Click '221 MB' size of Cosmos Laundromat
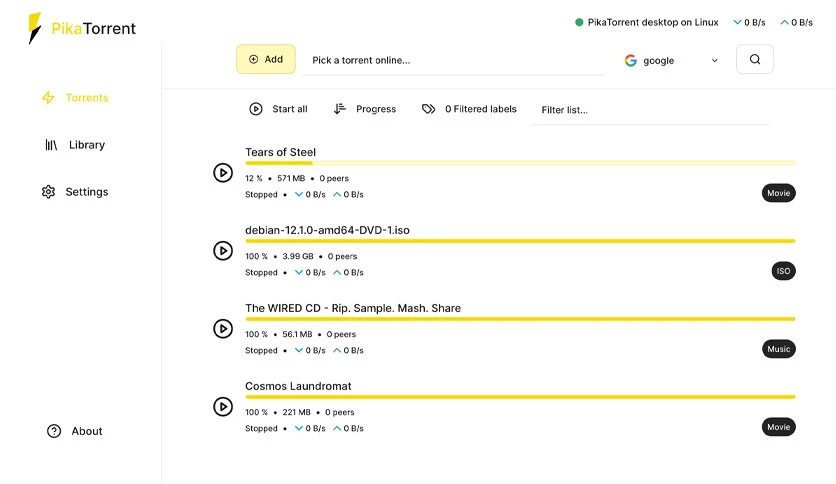The width and height of the screenshot is (836, 484). (296, 412)
